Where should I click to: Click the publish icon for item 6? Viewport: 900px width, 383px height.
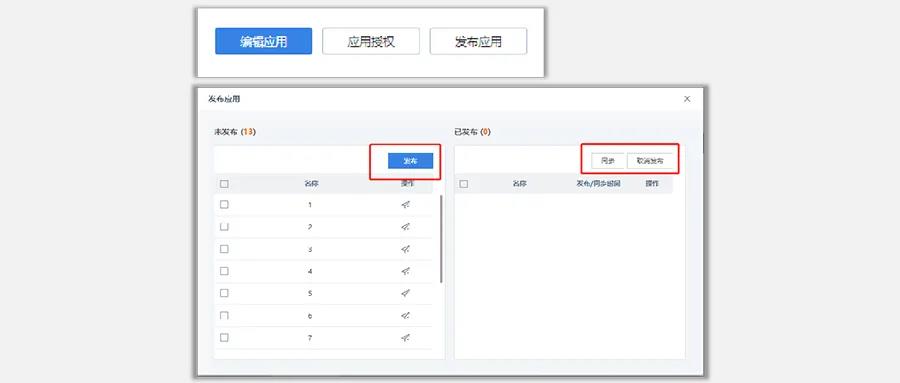[406, 316]
